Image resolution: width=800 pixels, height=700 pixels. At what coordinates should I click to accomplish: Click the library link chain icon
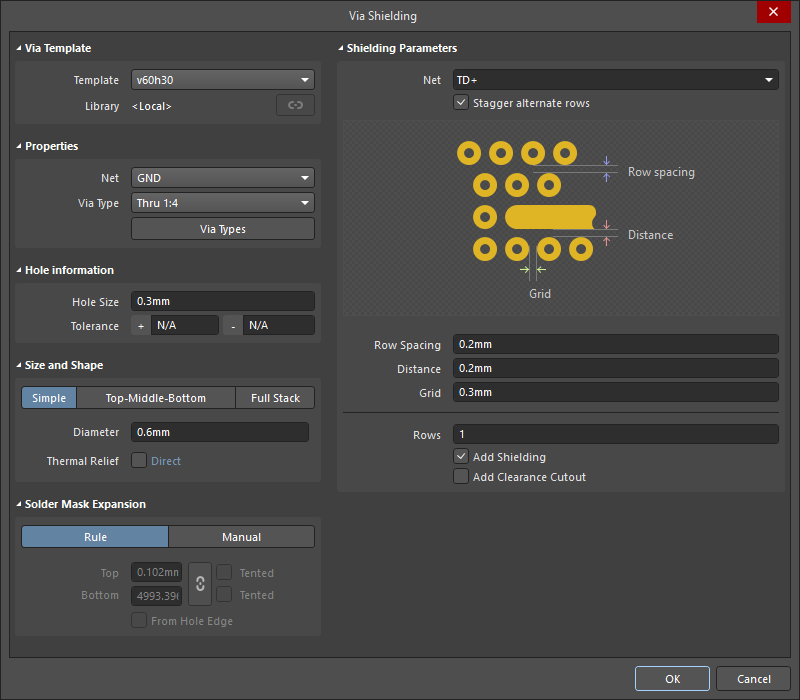coord(295,106)
